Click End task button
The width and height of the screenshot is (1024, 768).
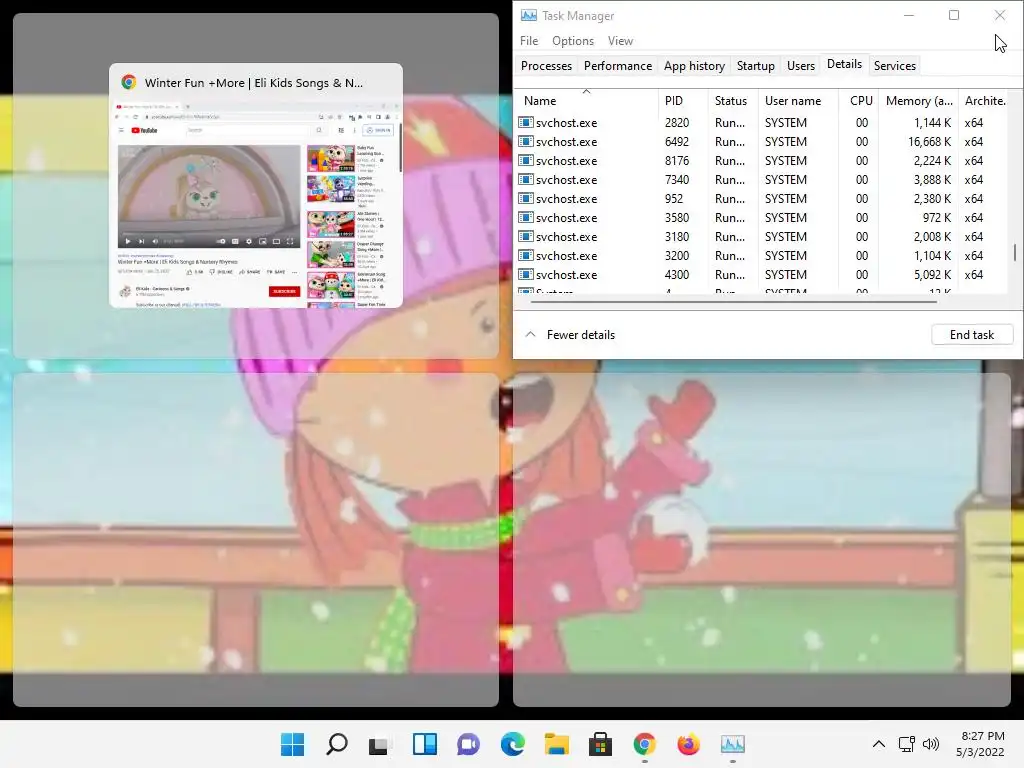click(972, 334)
